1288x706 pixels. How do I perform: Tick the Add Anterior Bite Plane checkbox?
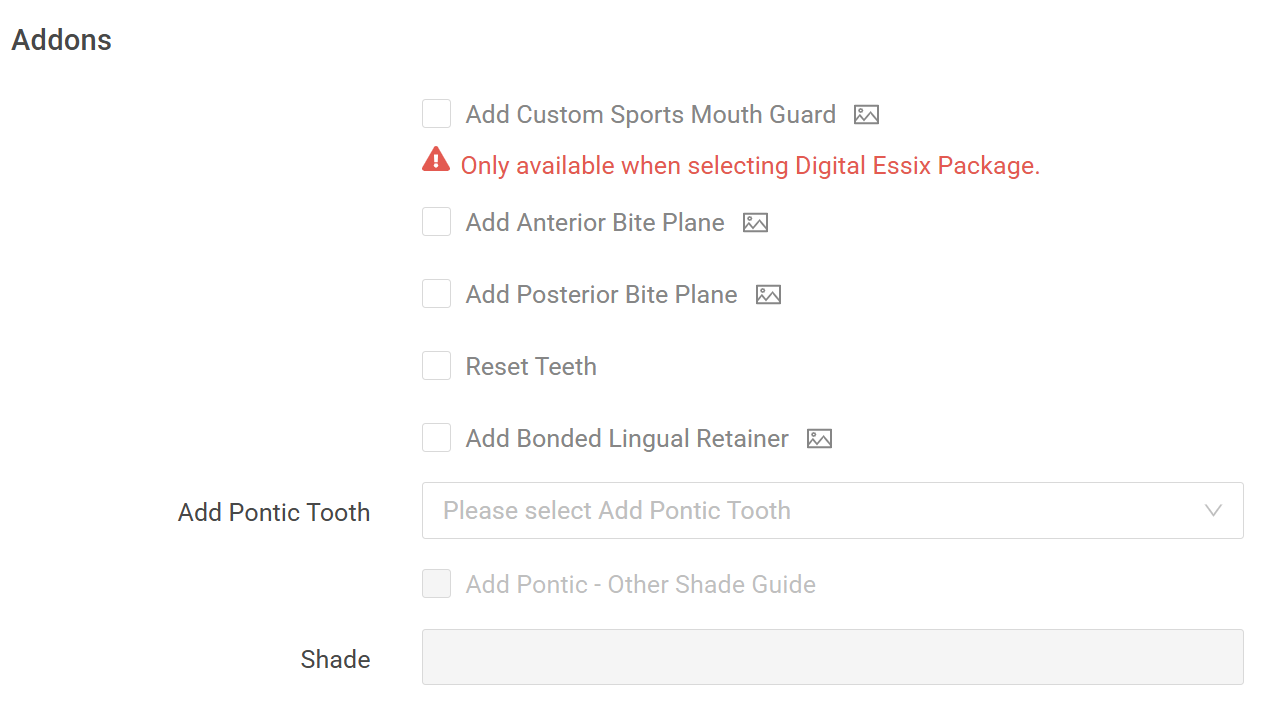pos(436,222)
